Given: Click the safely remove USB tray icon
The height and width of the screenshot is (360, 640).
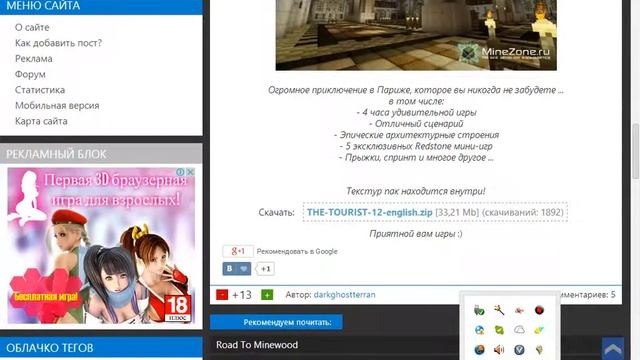Looking at the screenshot, I should click(479, 310).
